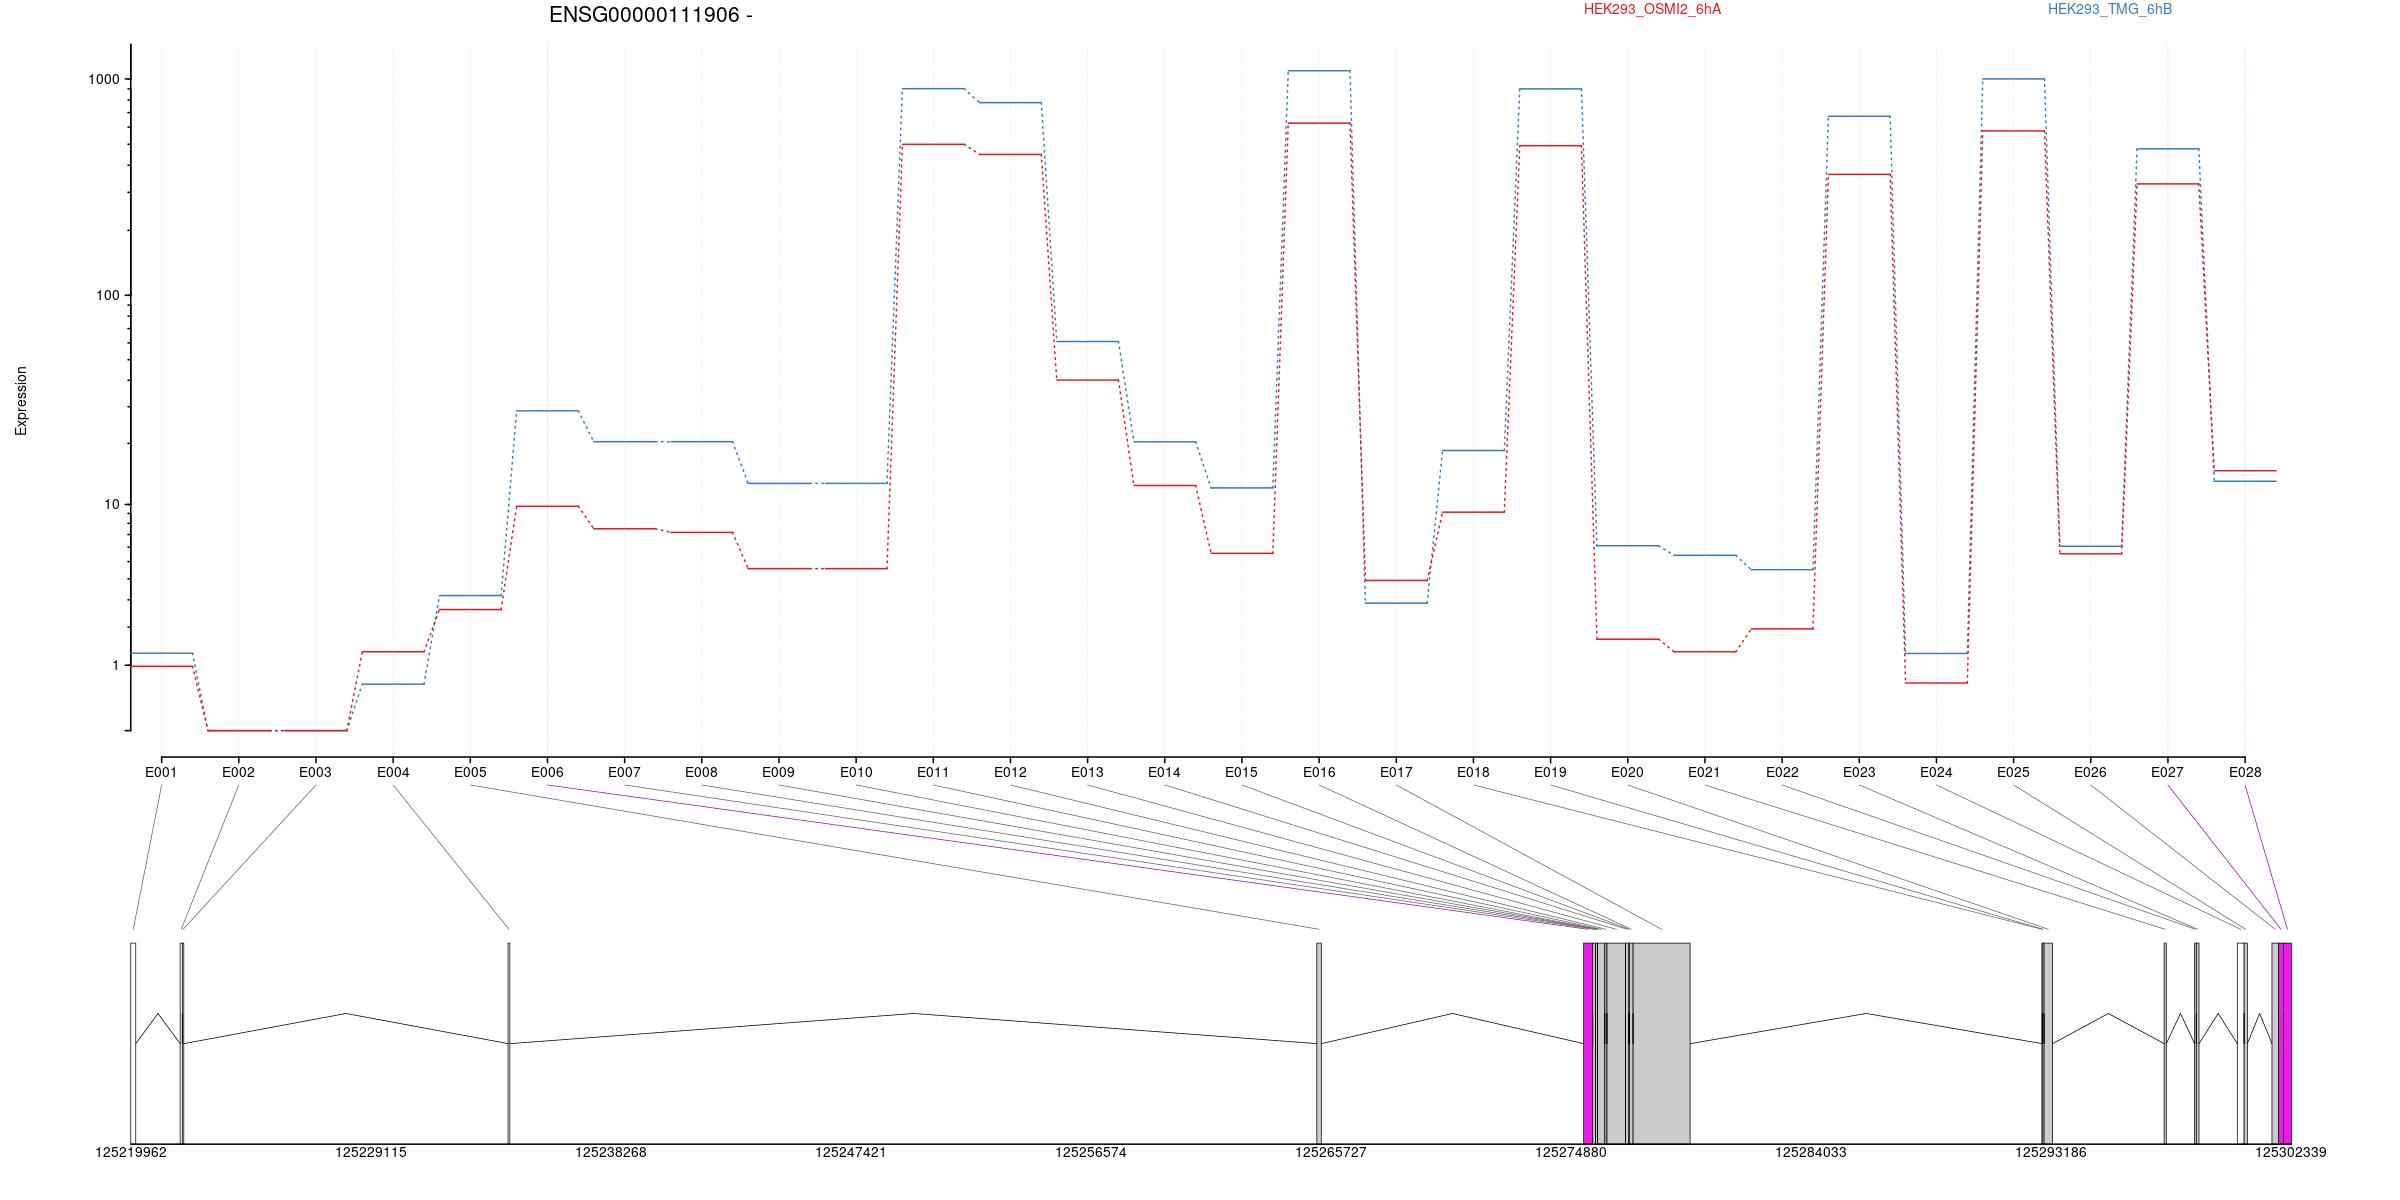Click exon label E012
This screenshot has height=1200, width=2400.
(x=1010, y=772)
